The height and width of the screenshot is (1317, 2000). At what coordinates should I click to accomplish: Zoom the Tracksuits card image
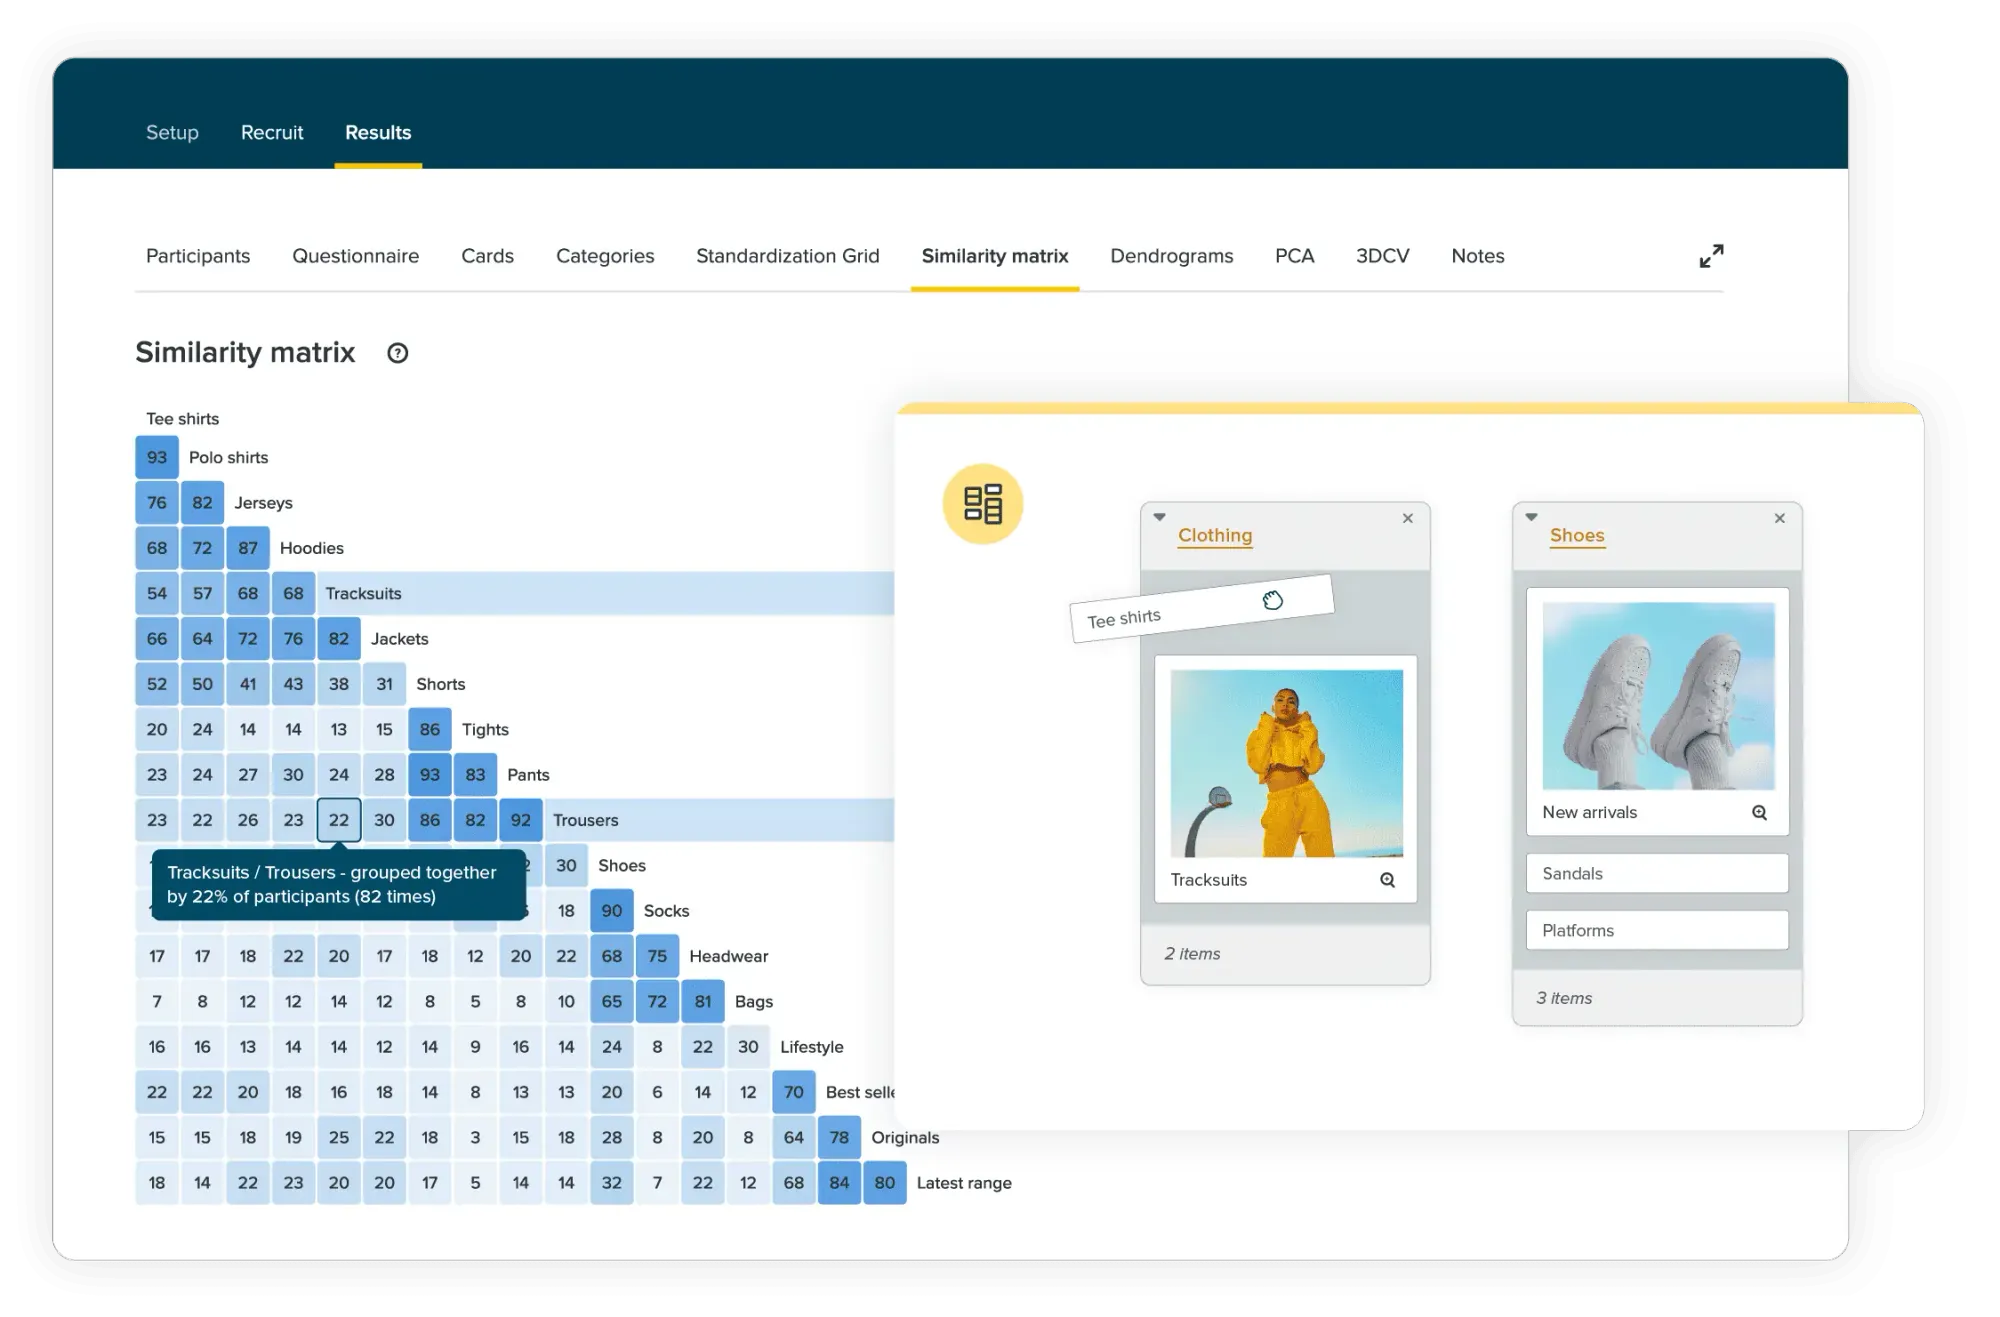coord(1387,880)
